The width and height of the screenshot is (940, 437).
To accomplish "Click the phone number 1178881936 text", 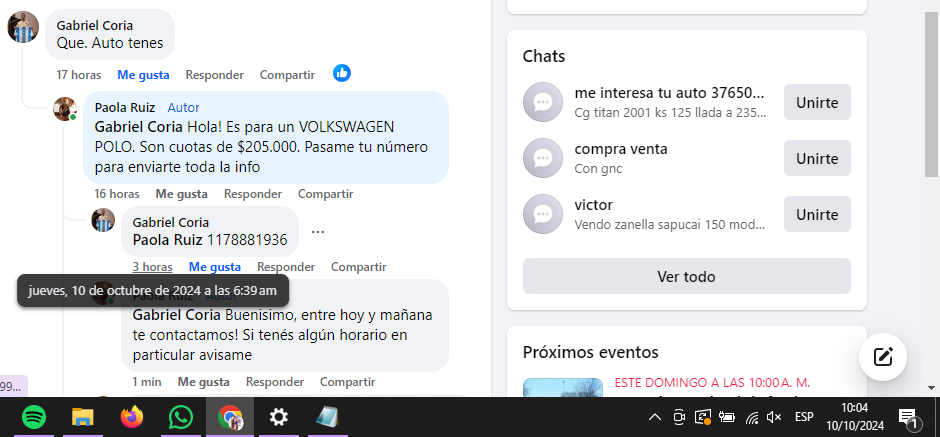I will coord(247,240).
